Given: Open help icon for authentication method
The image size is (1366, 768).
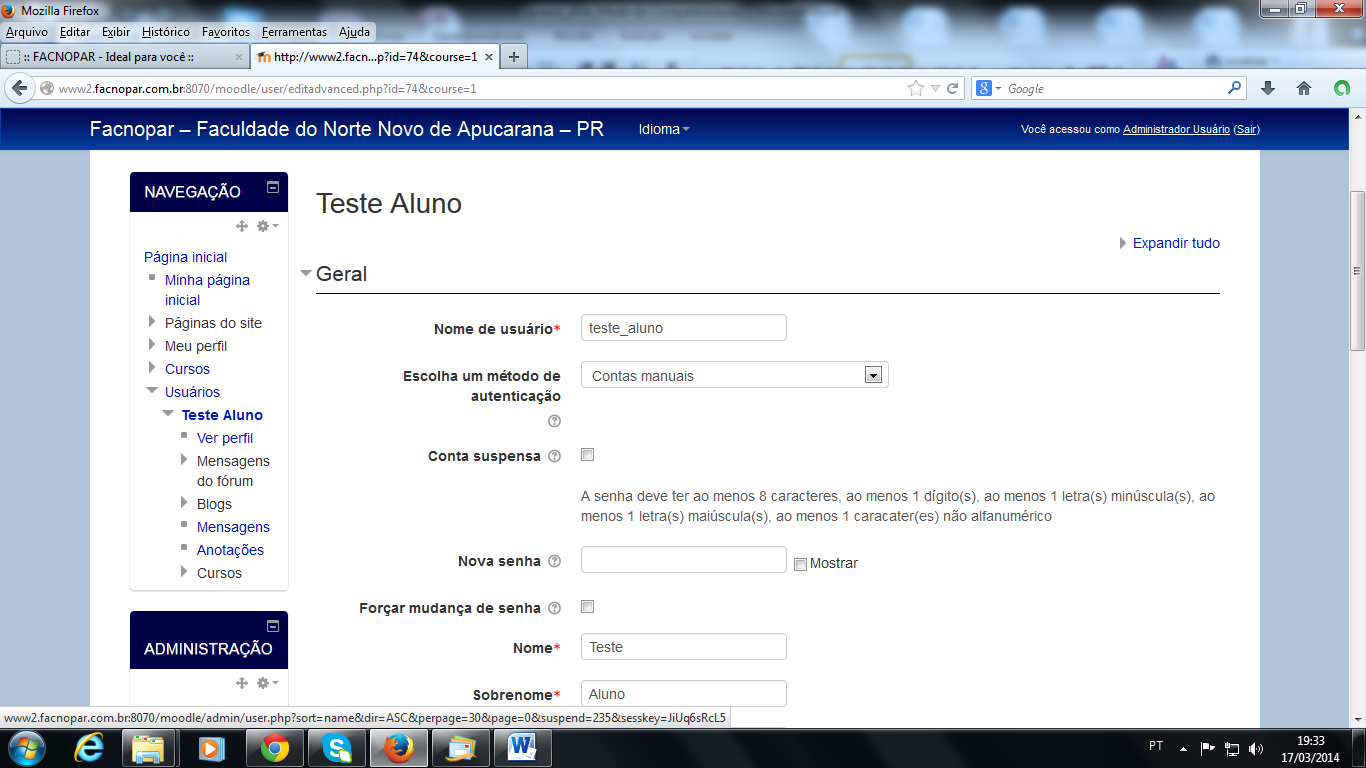Looking at the screenshot, I should click(554, 421).
